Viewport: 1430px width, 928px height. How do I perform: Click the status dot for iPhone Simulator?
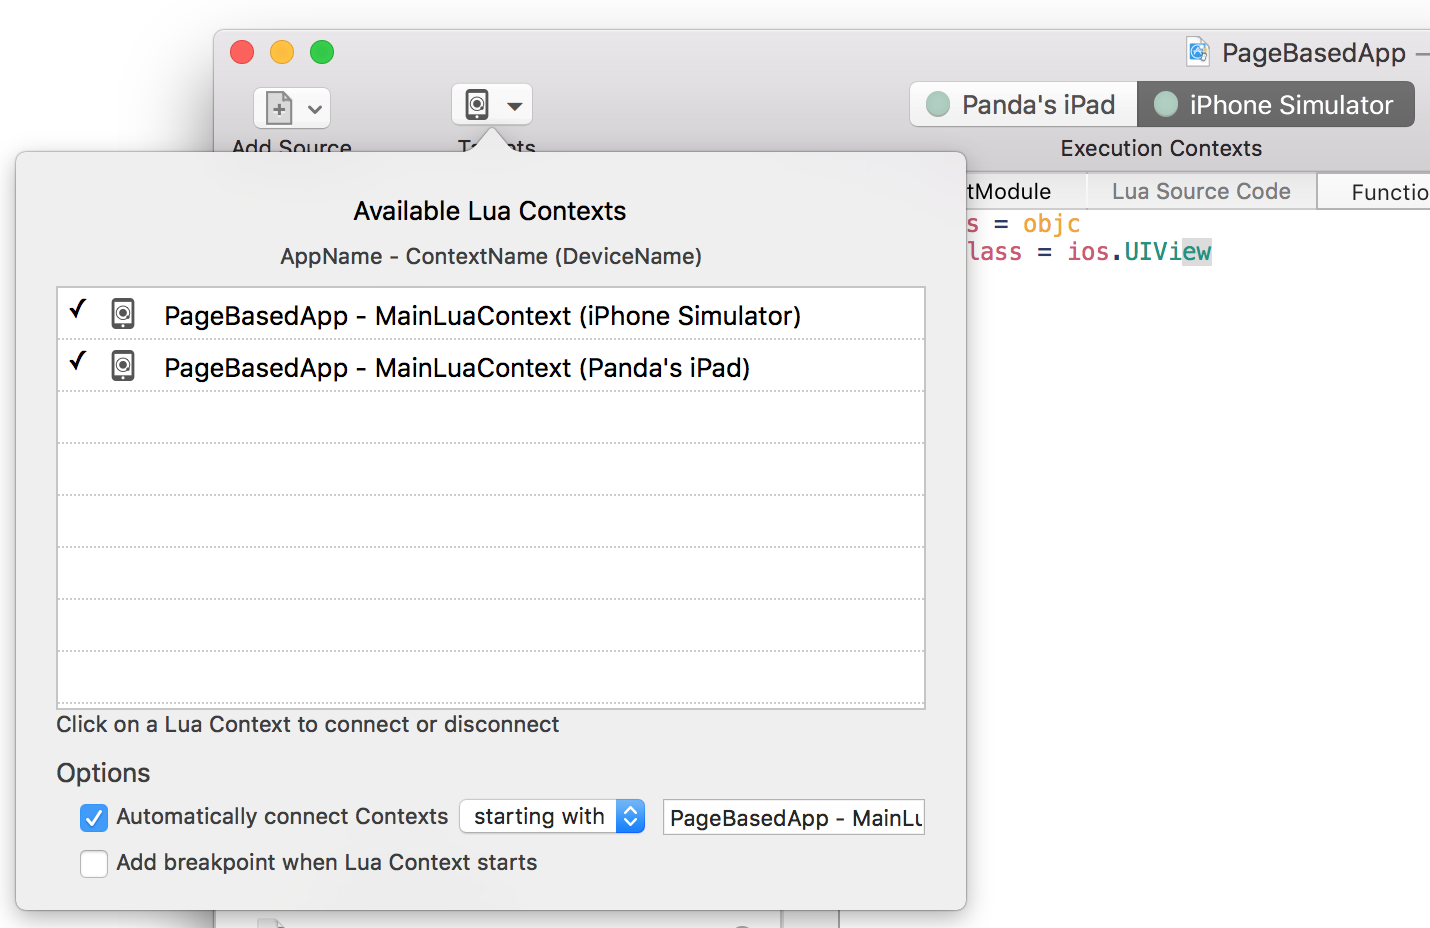[1166, 104]
